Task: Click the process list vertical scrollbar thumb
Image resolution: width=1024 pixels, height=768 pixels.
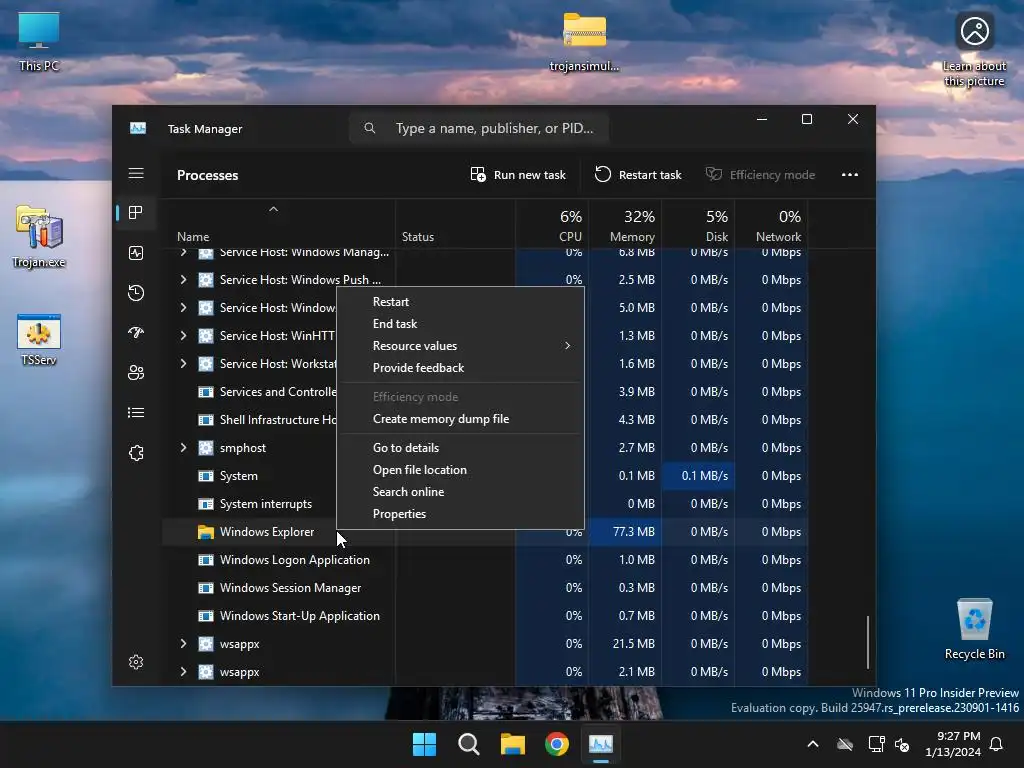Action: [x=868, y=642]
